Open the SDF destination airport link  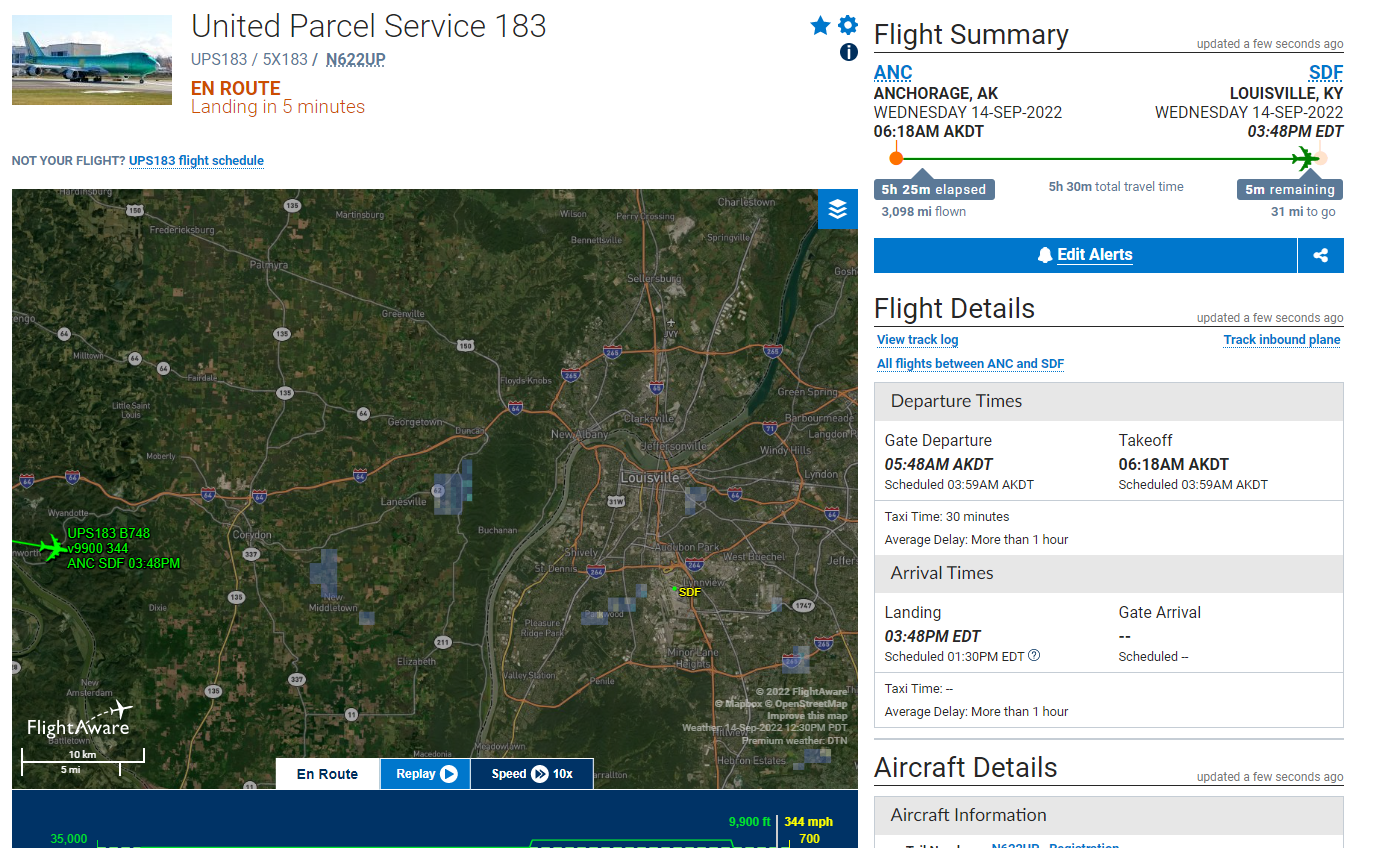pyautogui.click(x=1326, y=72)
